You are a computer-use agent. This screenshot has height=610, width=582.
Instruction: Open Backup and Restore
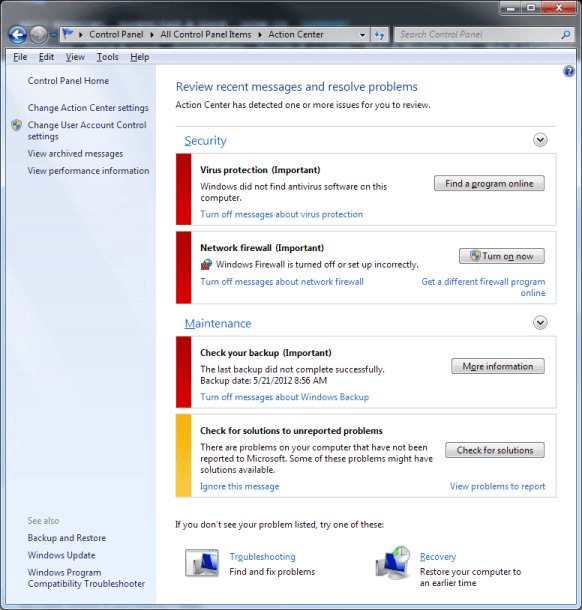pyautogui.click(x=67, y=538)
